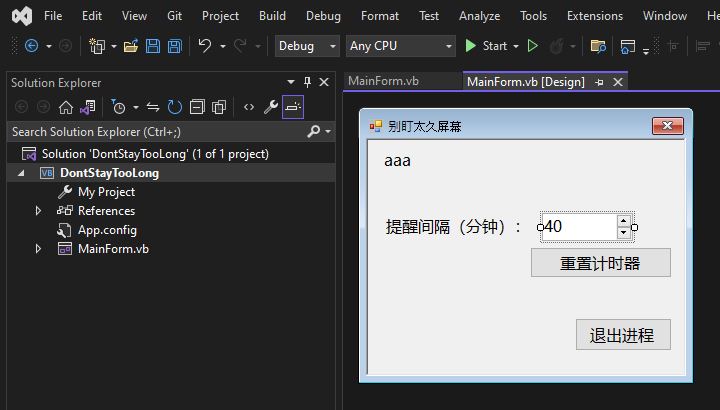Close the MainForm.vb [Design] tab
The image size is (720, 410).
tap(618, 83)
